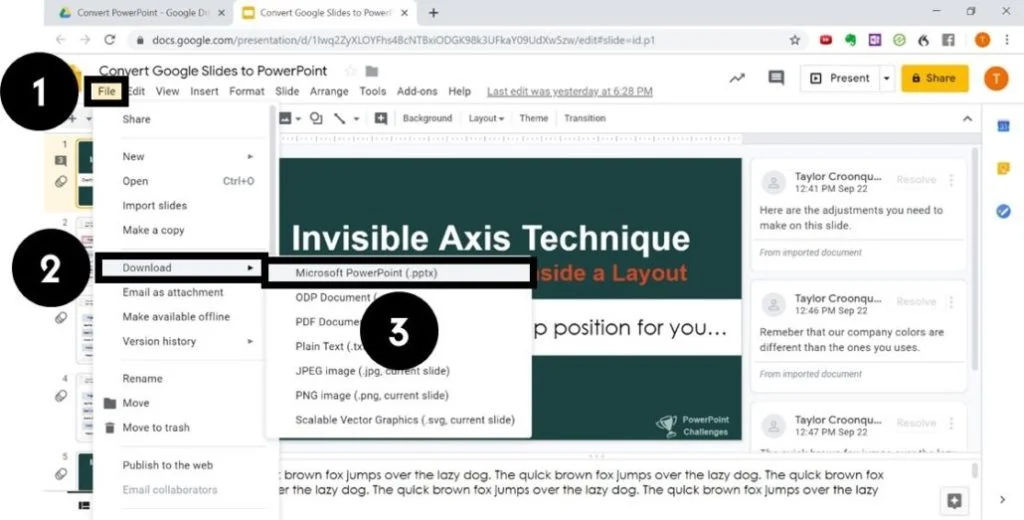Reload the current page
The width and height of the screenshot is (1024, 520).
coord(110,40)
